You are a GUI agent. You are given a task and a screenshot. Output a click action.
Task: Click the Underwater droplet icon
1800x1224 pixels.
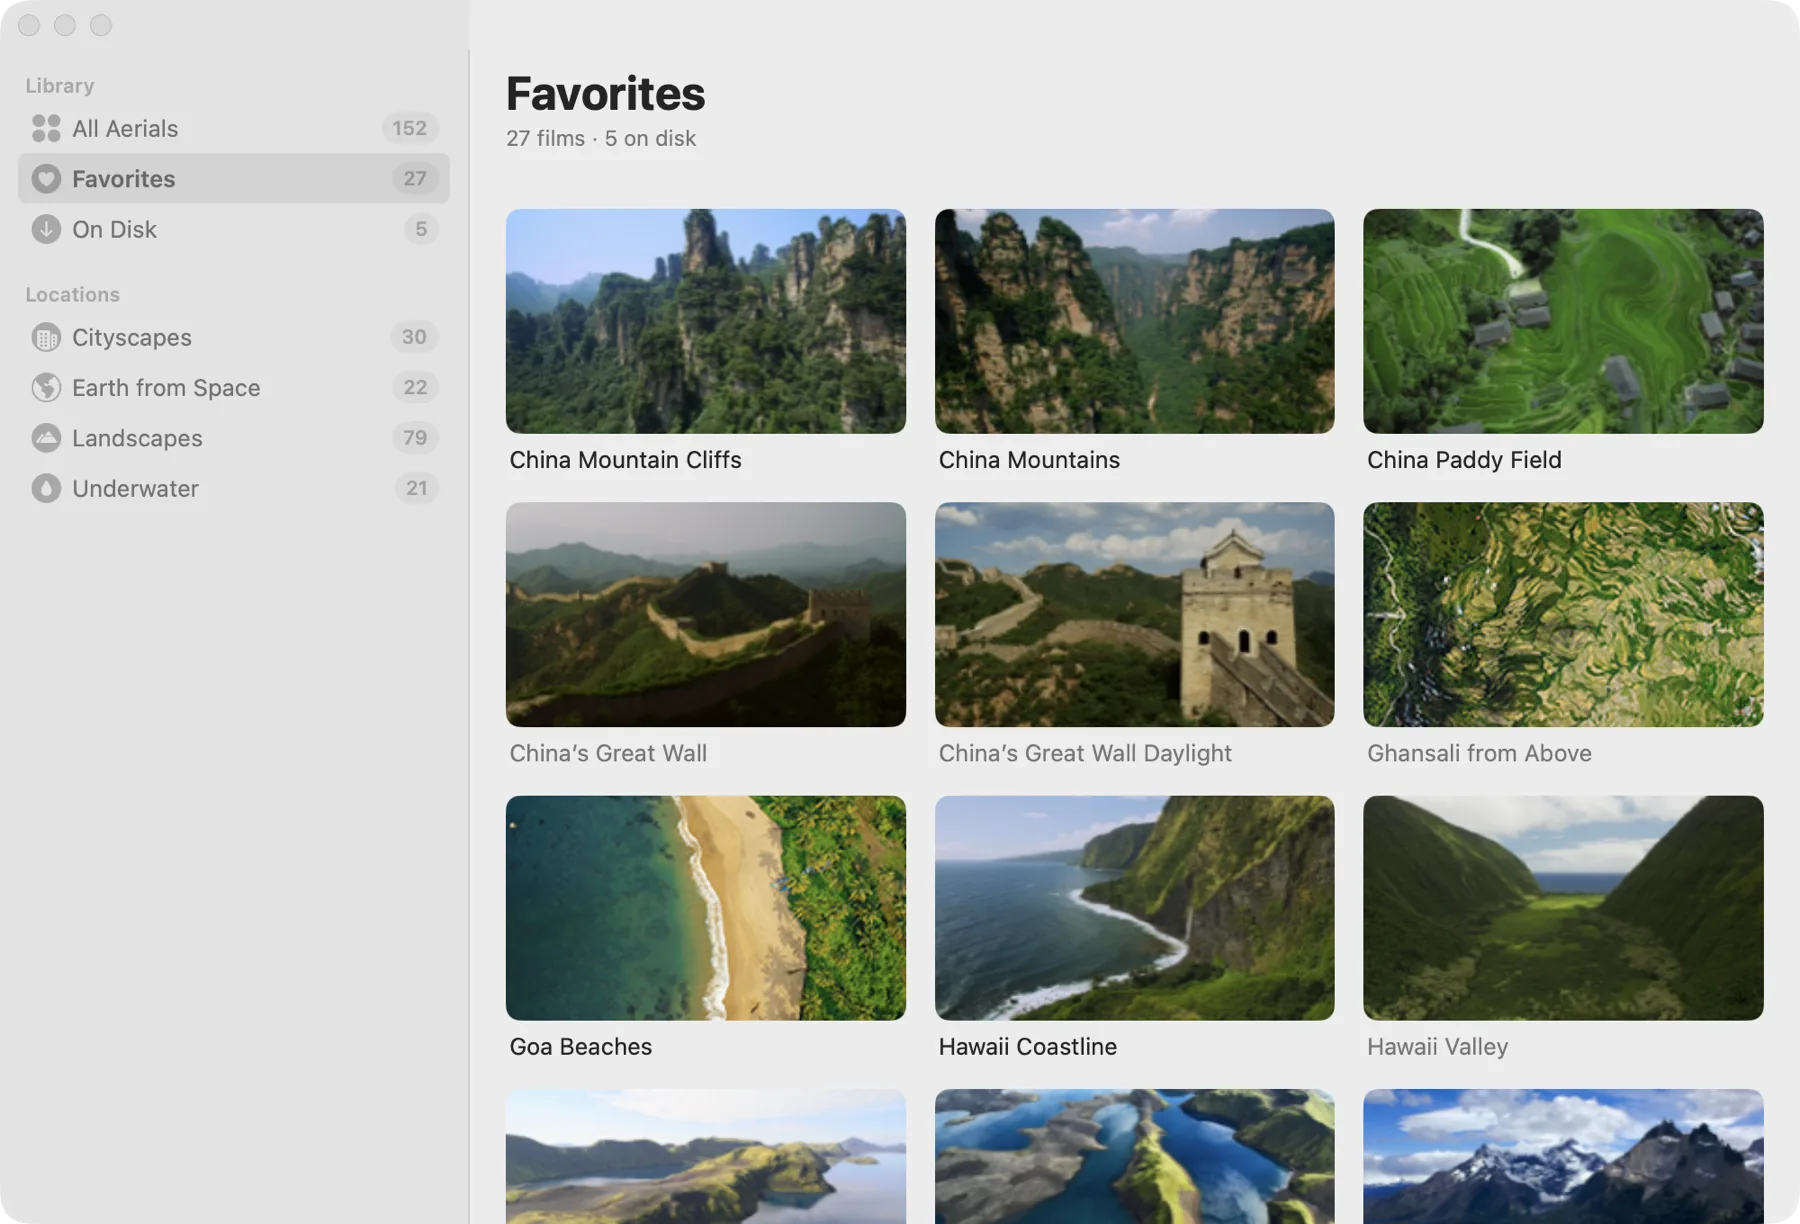pos(46,488)
